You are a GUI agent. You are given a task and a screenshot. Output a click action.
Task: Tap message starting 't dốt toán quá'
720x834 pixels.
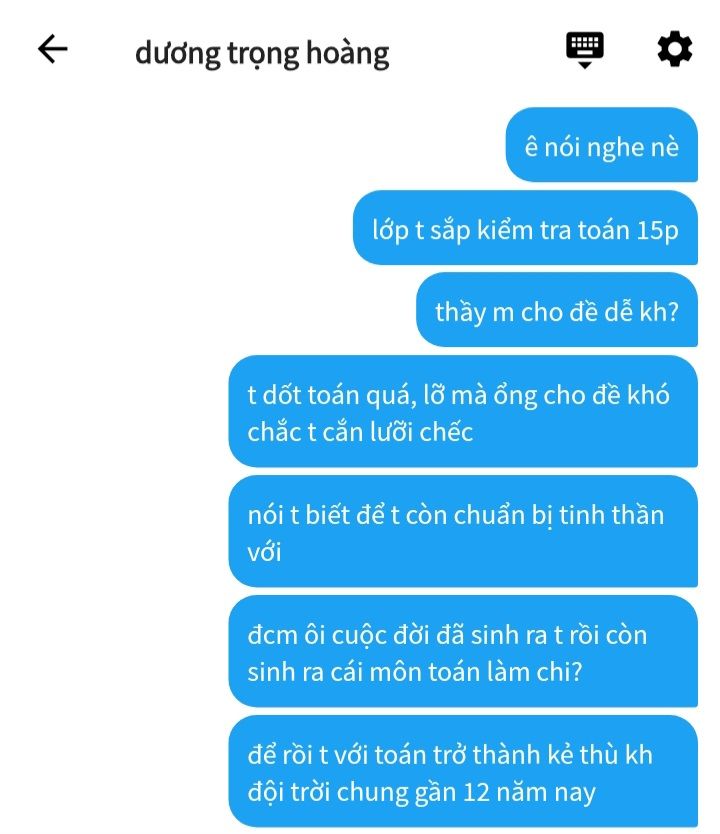tap(463, 412)
